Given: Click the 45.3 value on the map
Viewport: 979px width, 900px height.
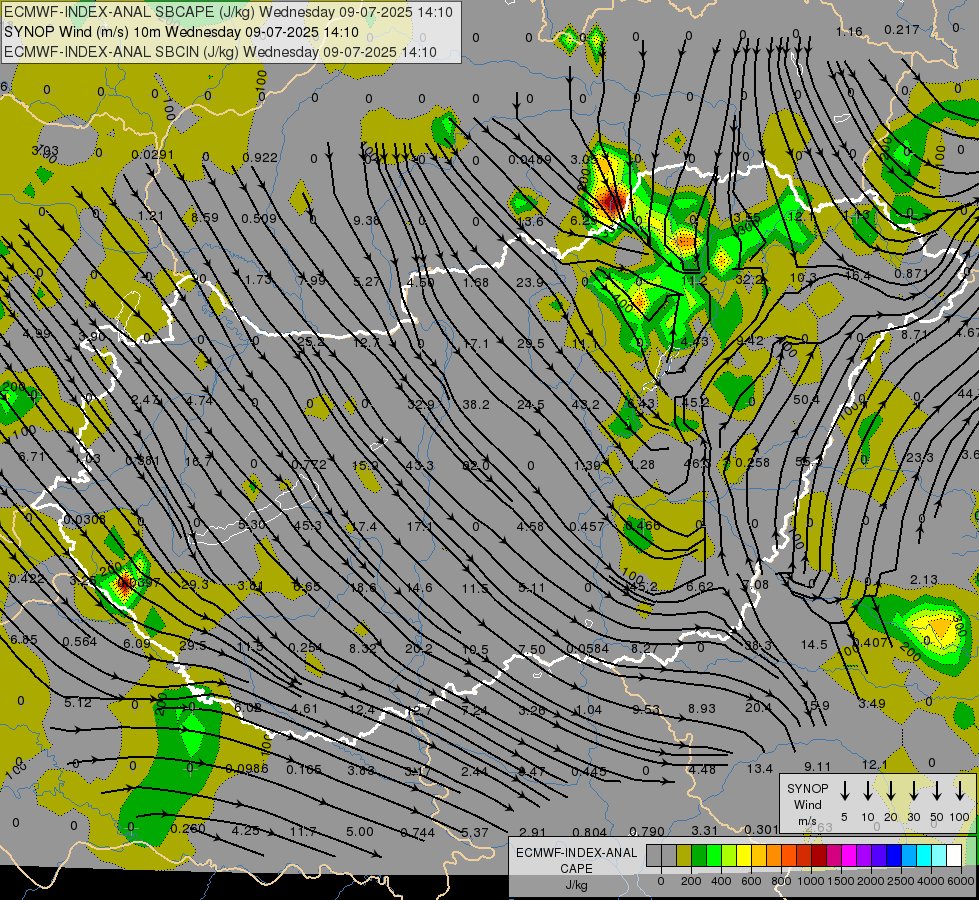Looking at the screenshot, I should pyautogui.click(x=308, y=526).
